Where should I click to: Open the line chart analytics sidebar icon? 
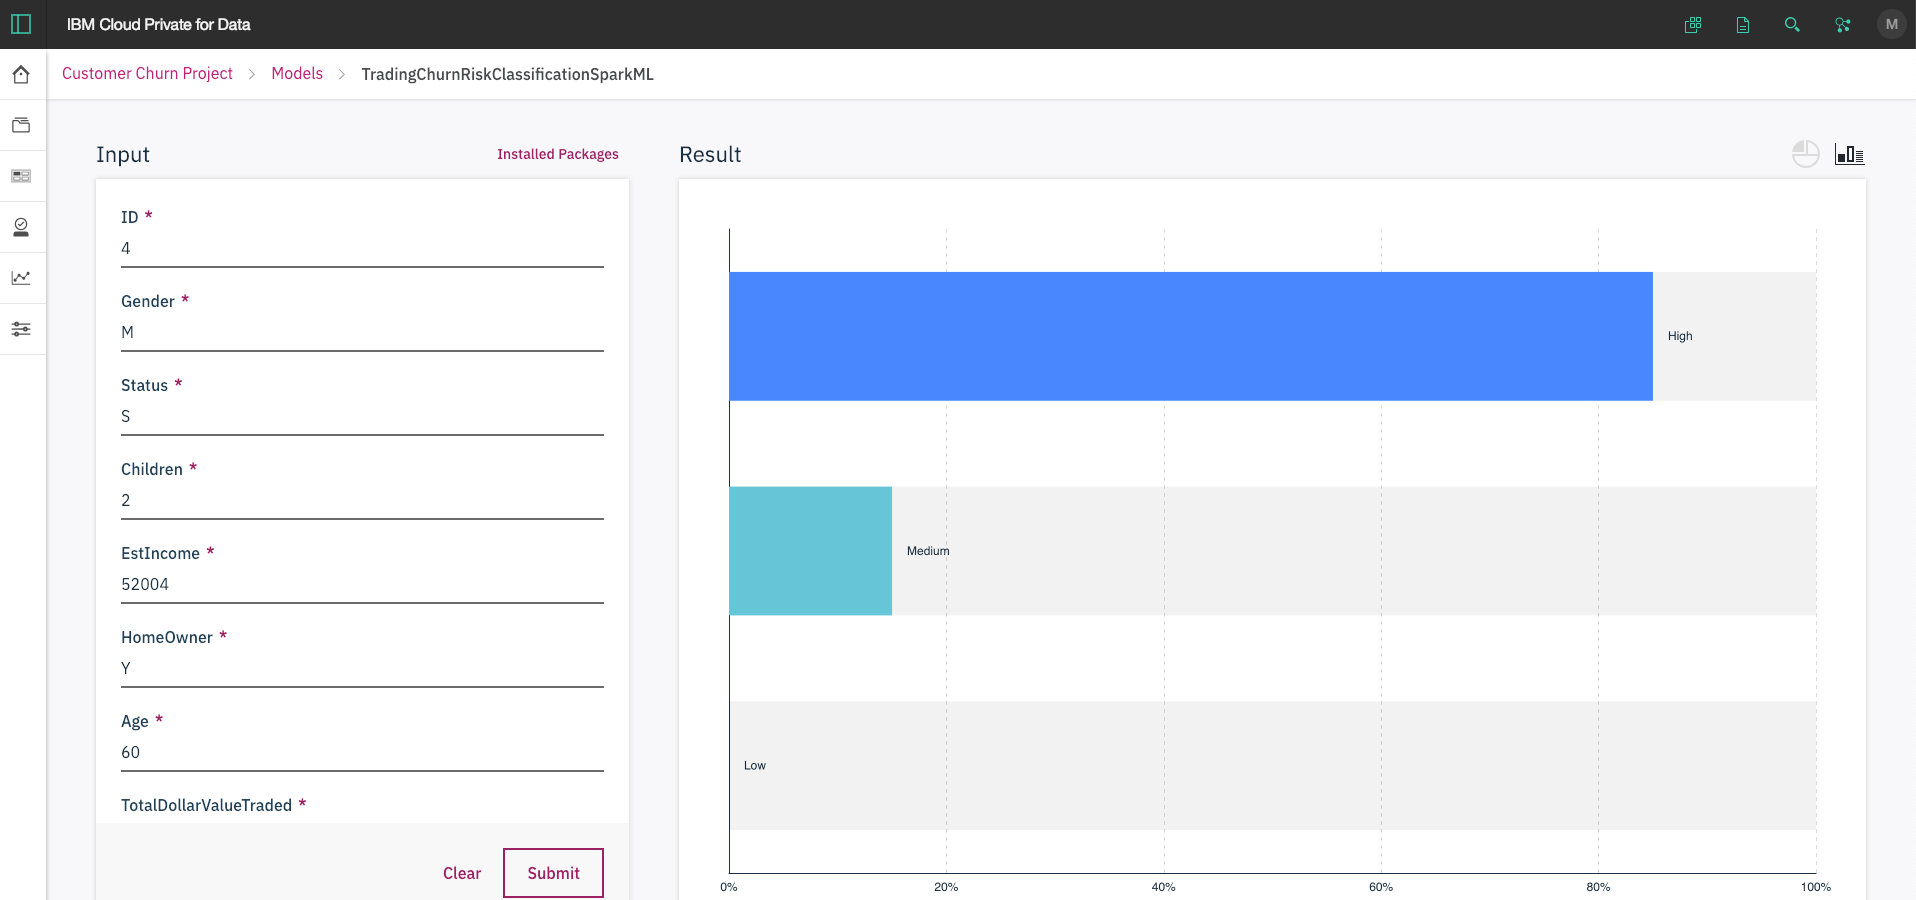point(21,278)
